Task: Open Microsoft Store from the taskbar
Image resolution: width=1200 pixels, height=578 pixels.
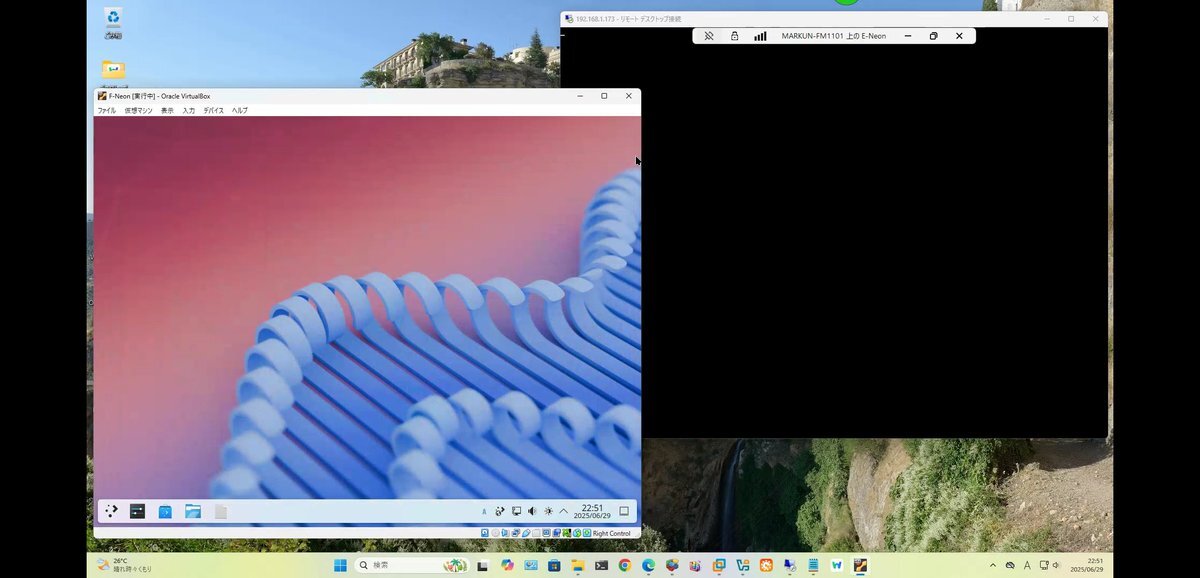Action: click(x=554, y=565)
